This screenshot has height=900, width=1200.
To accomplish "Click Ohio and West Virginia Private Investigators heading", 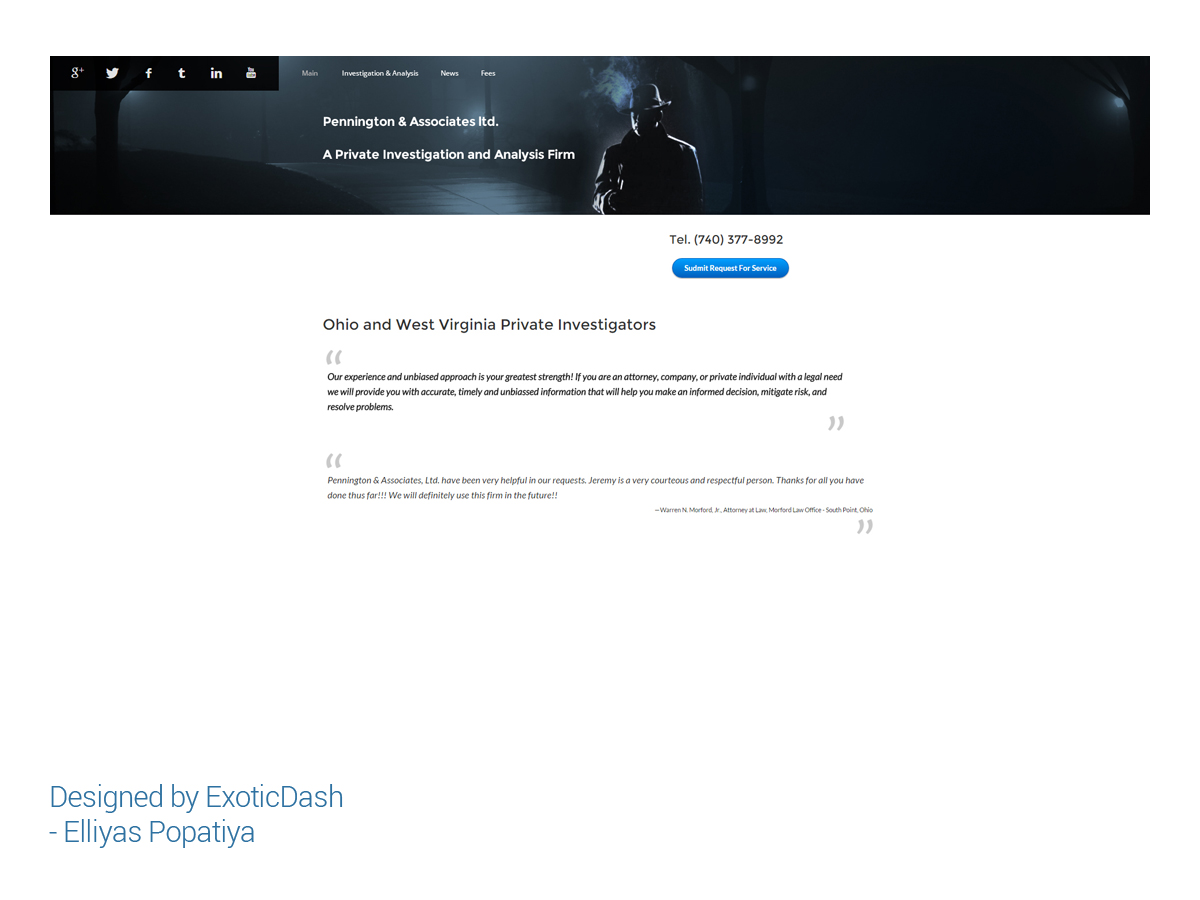I will click(x=489, y=325).
